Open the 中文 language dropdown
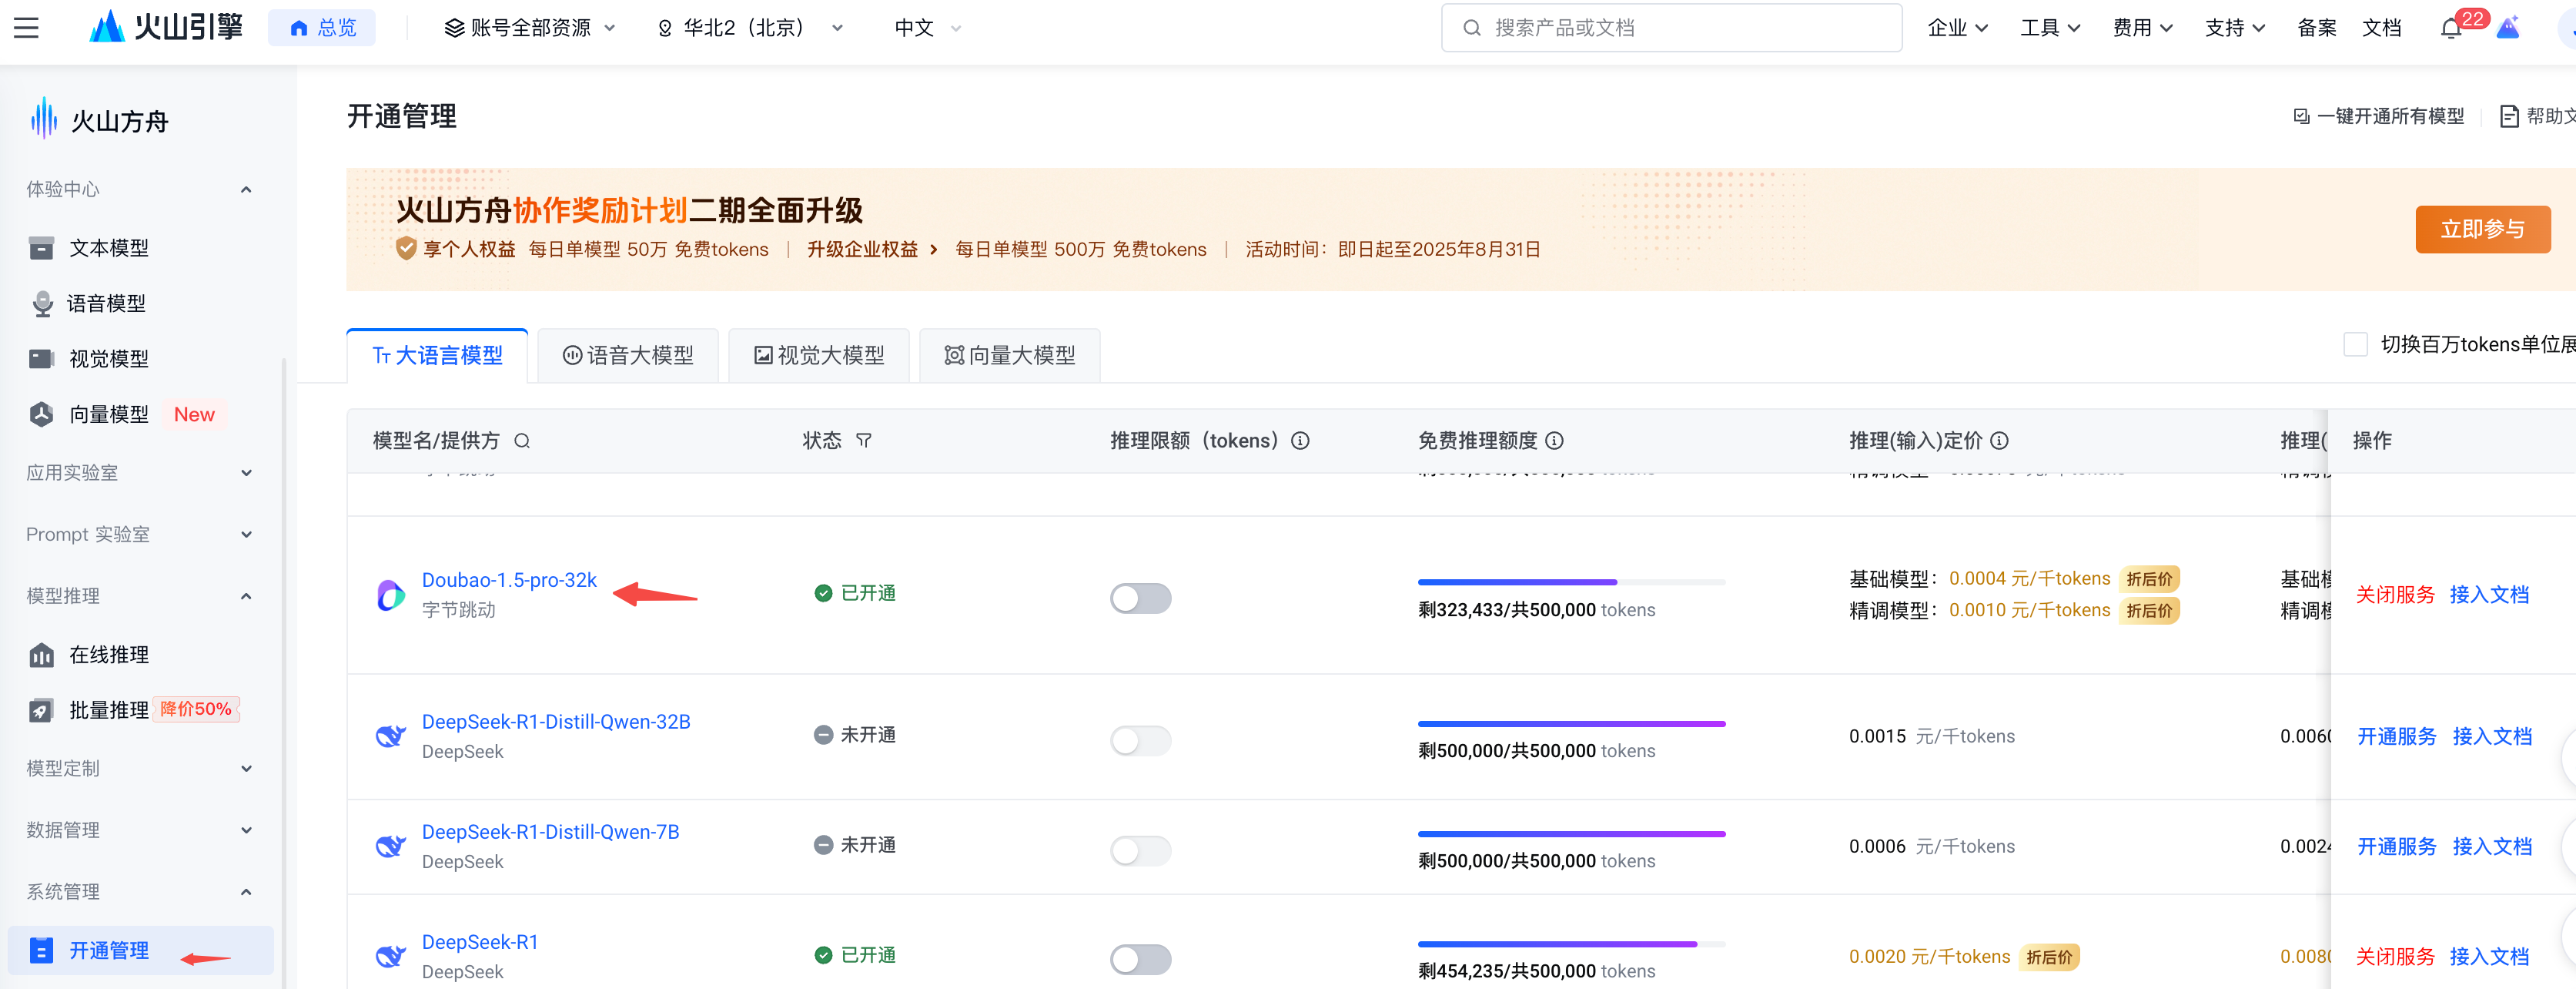This screenshot has height=989, width=2576. tap(927, 28)
